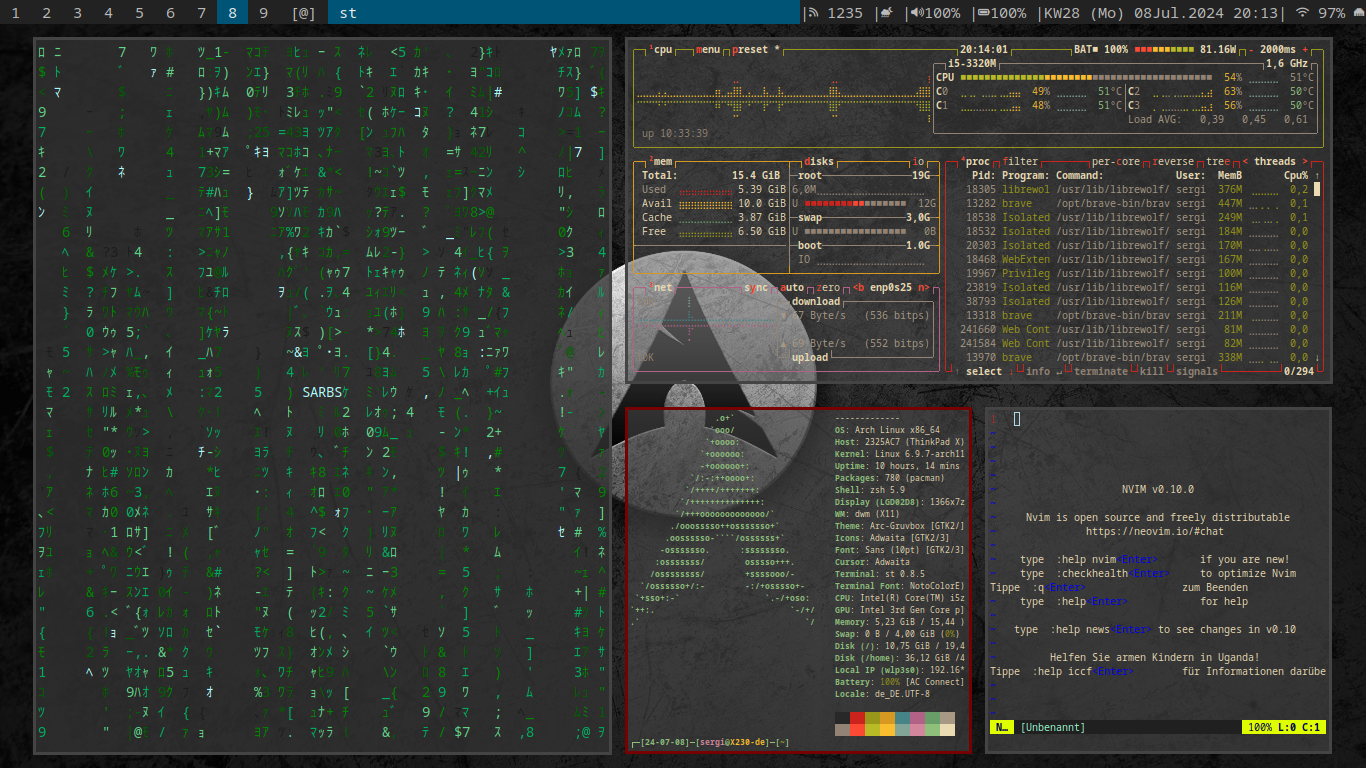This screenshot has height=768, width=1366.
Task: Toggle the btop mem box
Action: (x=660, y=161)
